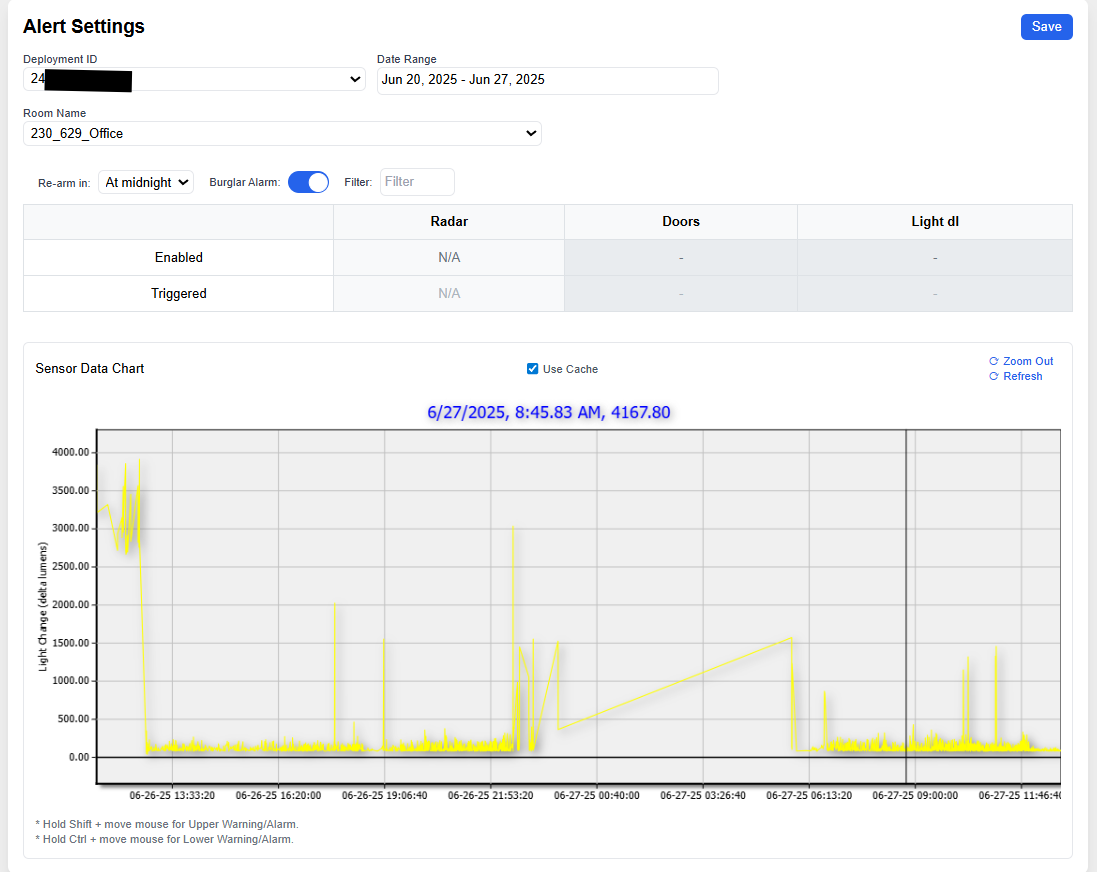Open the Date Range field
1097x872 pixels.
pyautogui.click(x=547, y=80)
